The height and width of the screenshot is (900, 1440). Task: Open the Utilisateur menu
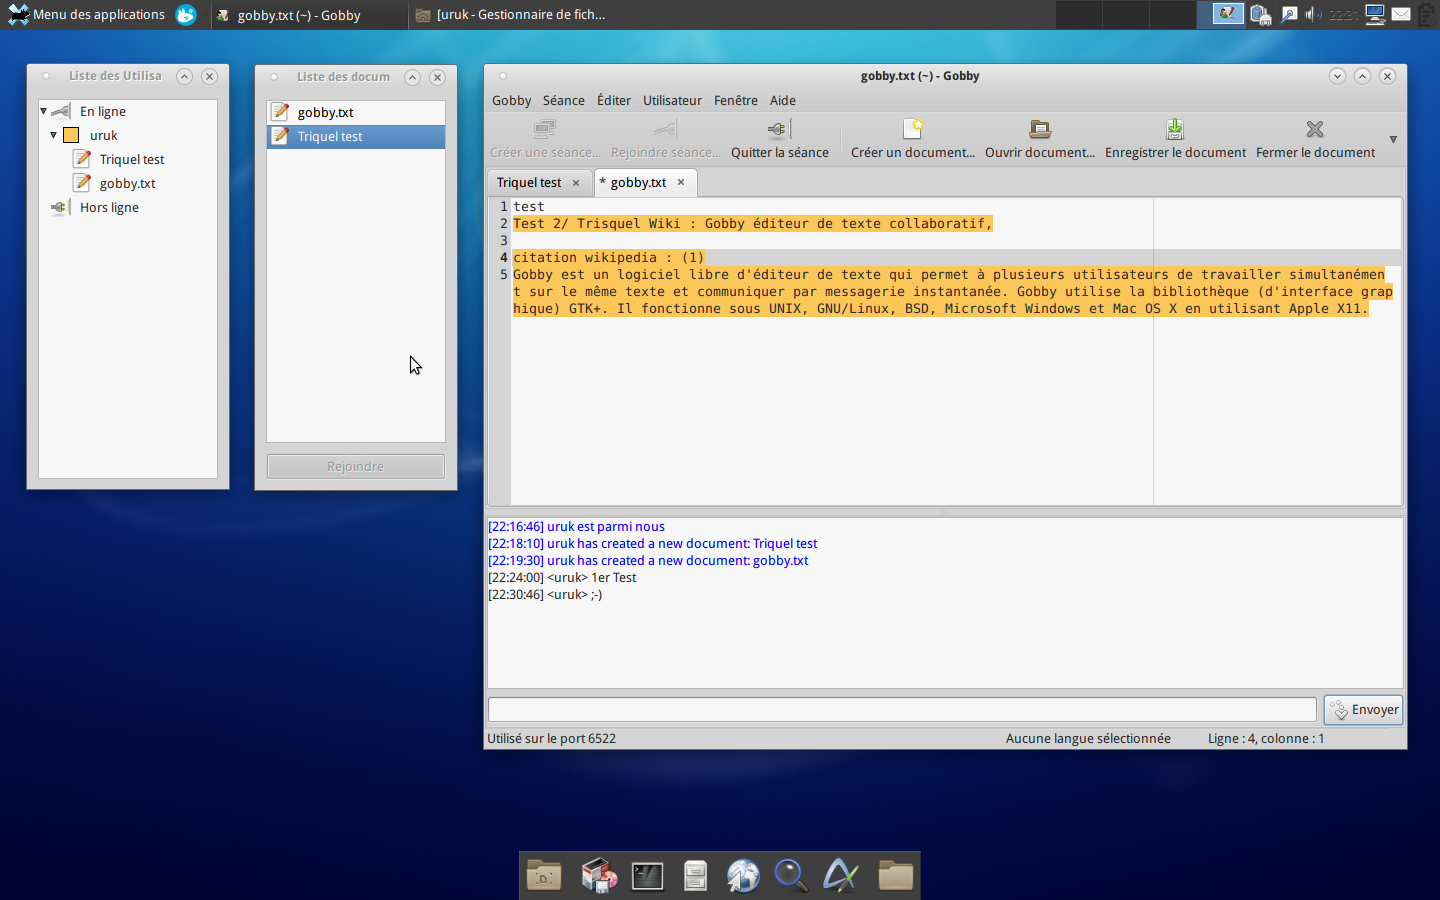pyautogui.click(x=672, y=100)
